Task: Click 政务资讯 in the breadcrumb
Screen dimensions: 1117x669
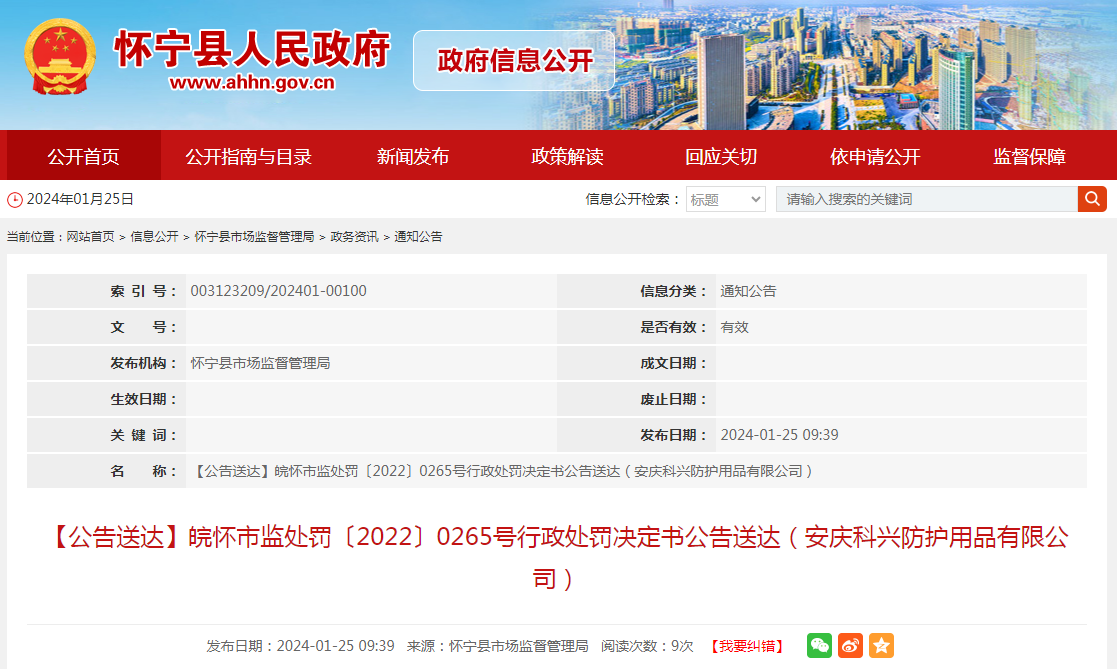Action: (x=354, y=237)
